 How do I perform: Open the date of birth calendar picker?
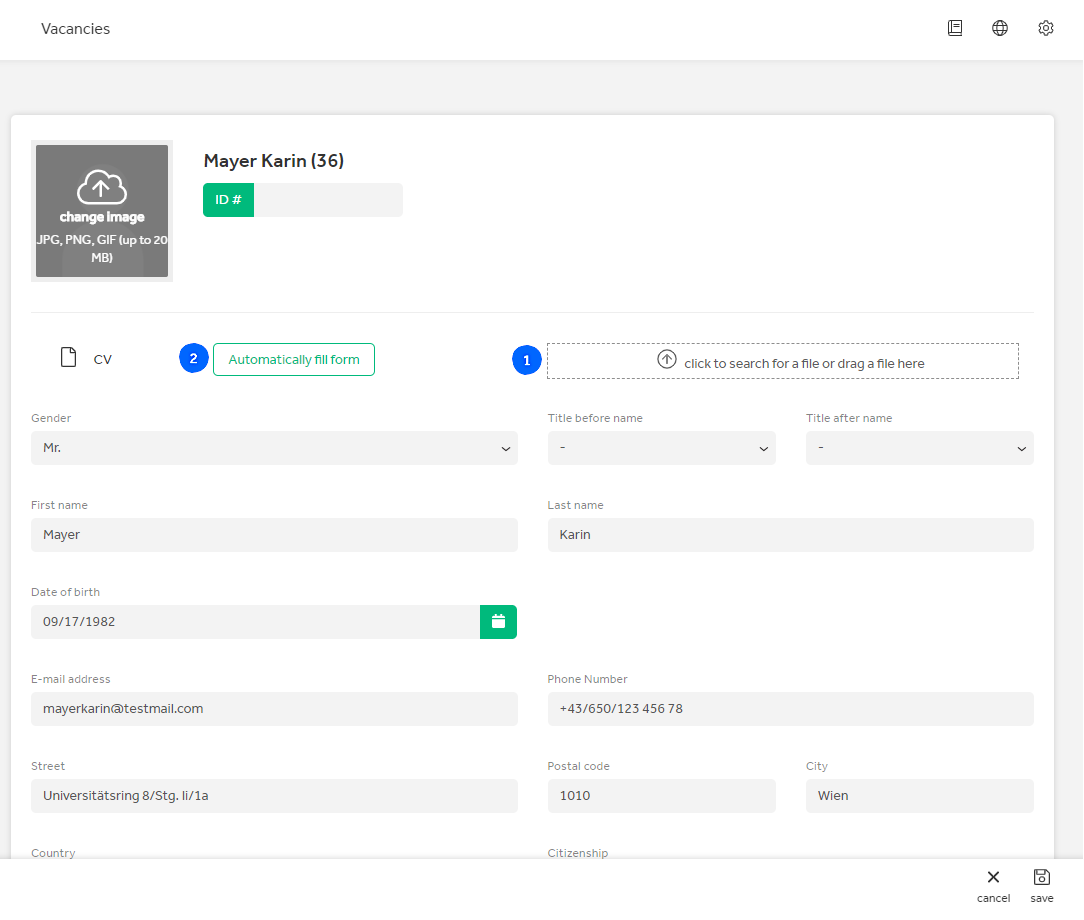pyautogui.click(x=498, y=622)
